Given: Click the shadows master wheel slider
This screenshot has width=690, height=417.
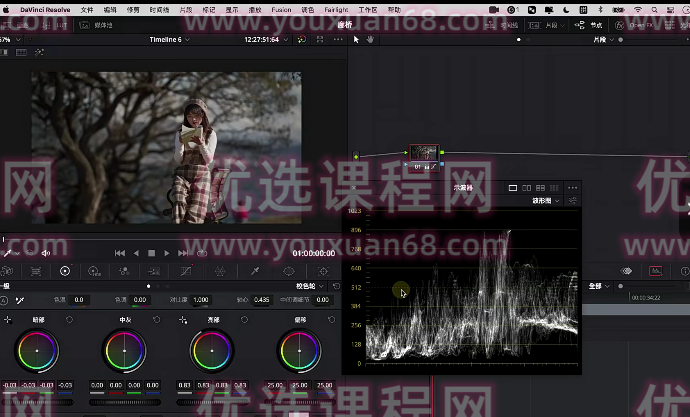Looking at the screenshot, I should tap(37, 402).
